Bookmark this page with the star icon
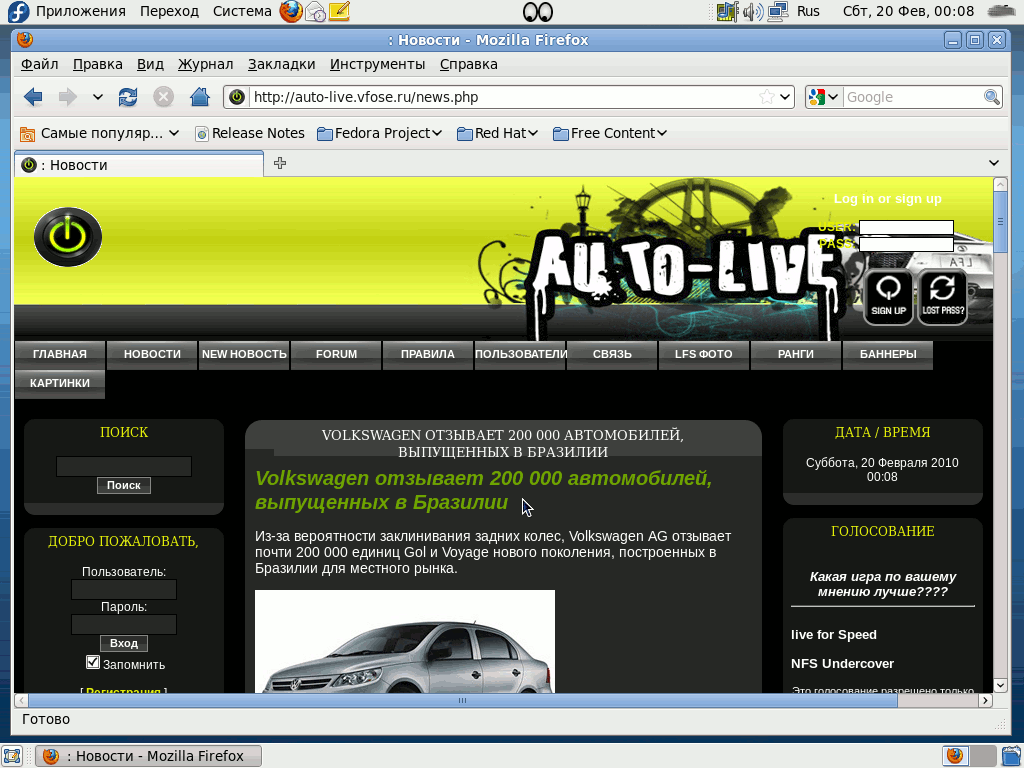 tap(766, 97)
